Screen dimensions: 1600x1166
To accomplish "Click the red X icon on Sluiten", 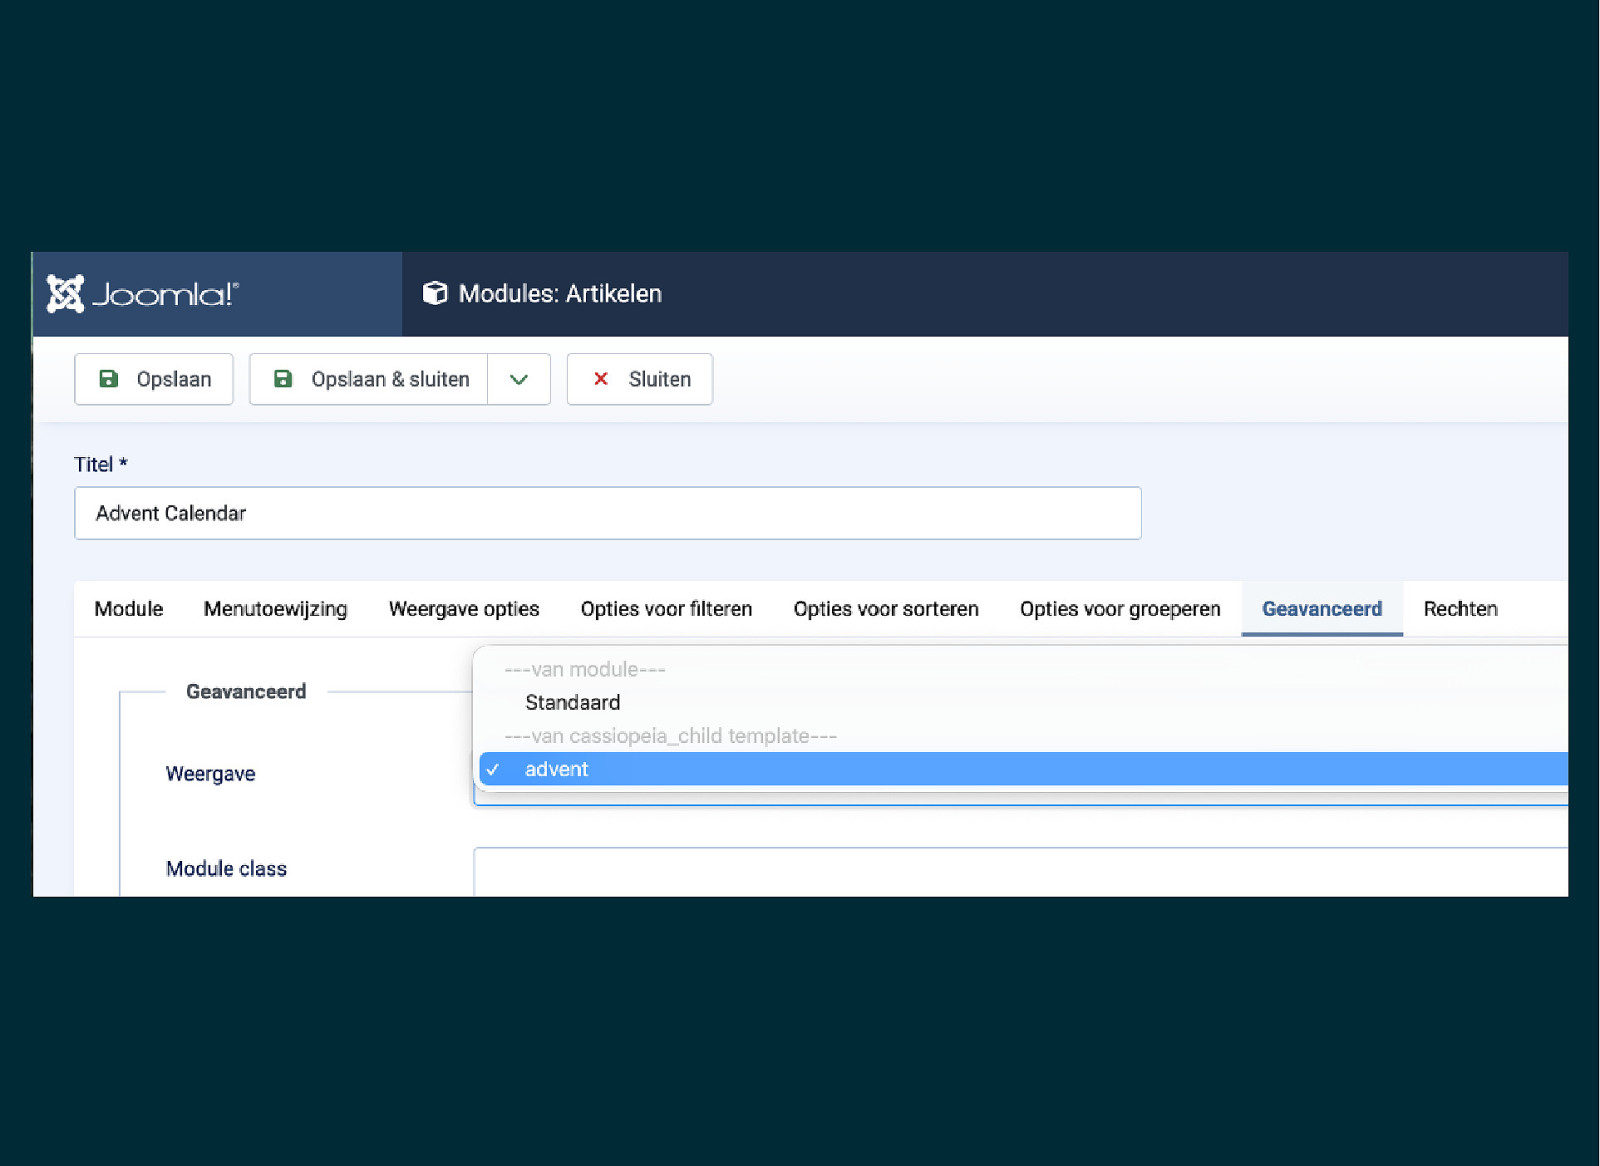I will (x=601, y=379).
